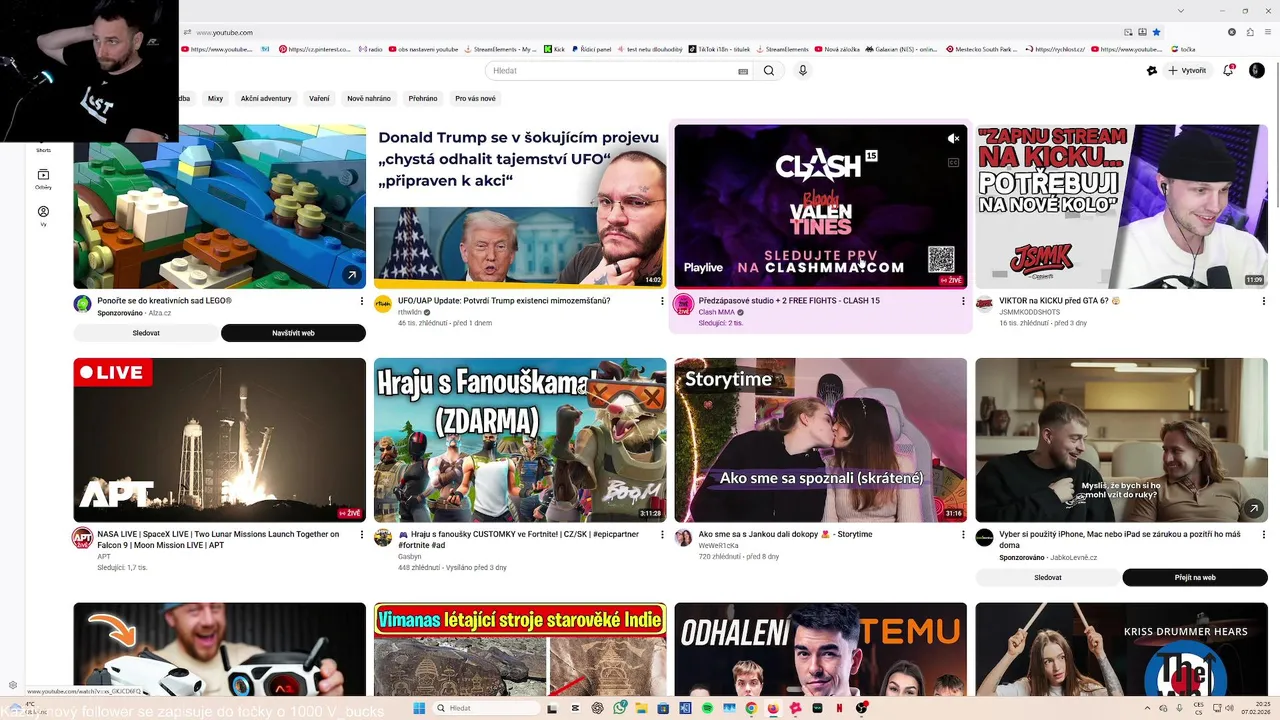Open options for Hraju s fanoušky CUSTOMKY video
1280x720 pixels.
click(x=662, y=535)
